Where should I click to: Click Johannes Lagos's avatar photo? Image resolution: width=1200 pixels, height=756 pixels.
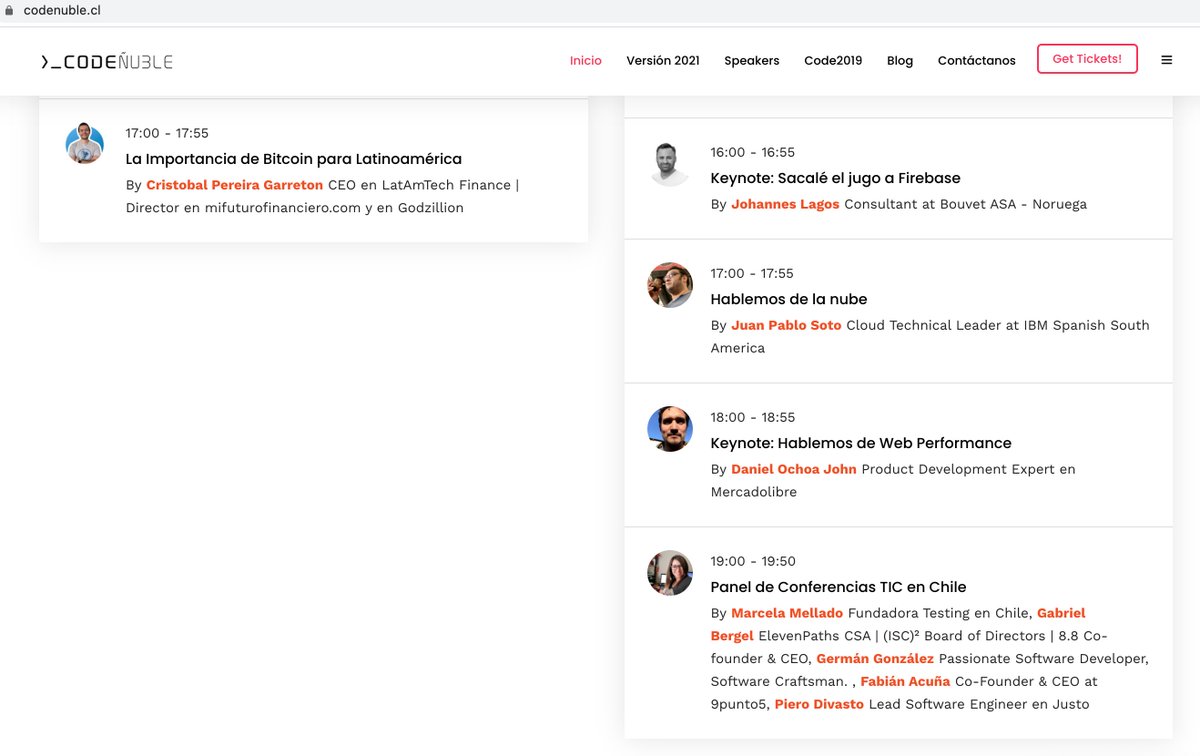coord(669,164)
